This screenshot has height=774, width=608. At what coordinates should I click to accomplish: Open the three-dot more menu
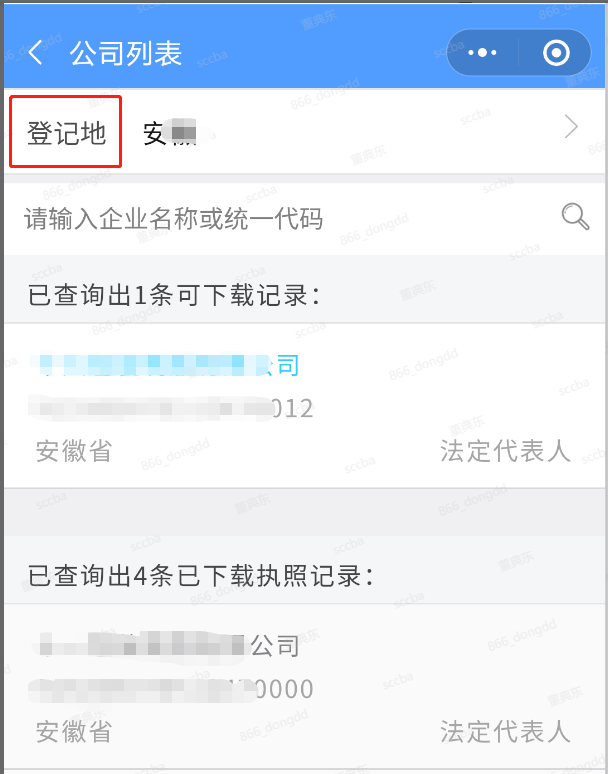(x=482, y=53)
